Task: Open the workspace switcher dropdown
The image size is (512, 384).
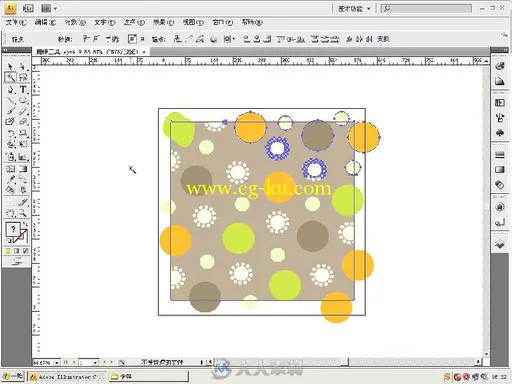Action: click(x=354, y=9)
